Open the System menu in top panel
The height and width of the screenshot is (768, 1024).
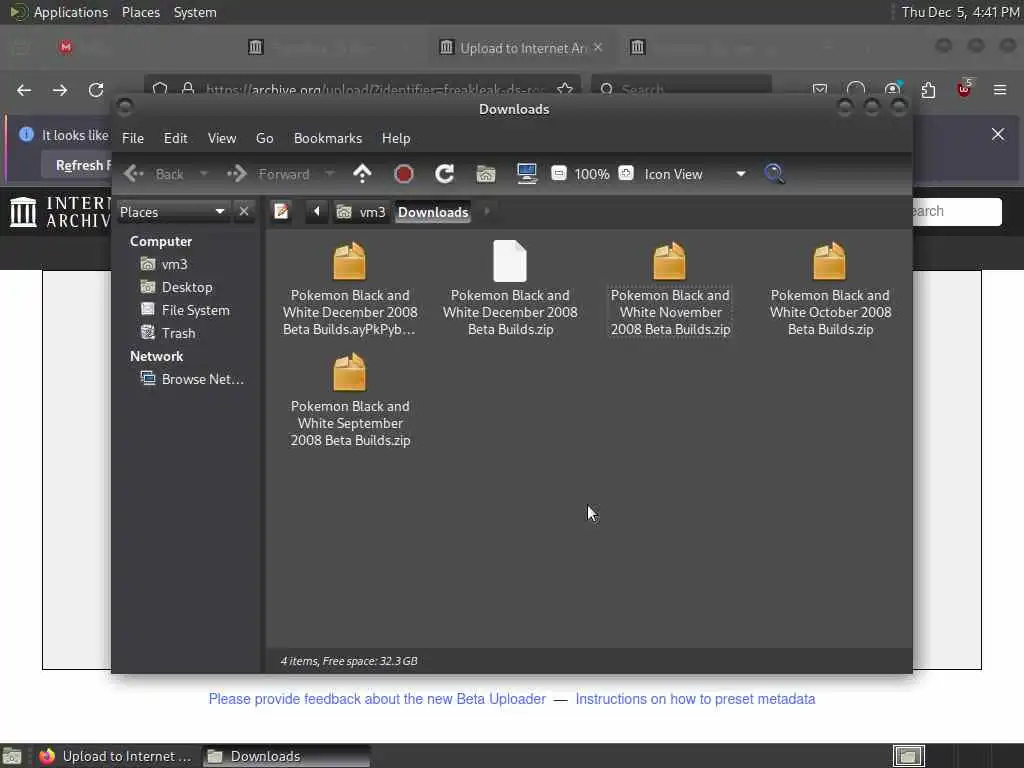195,12
